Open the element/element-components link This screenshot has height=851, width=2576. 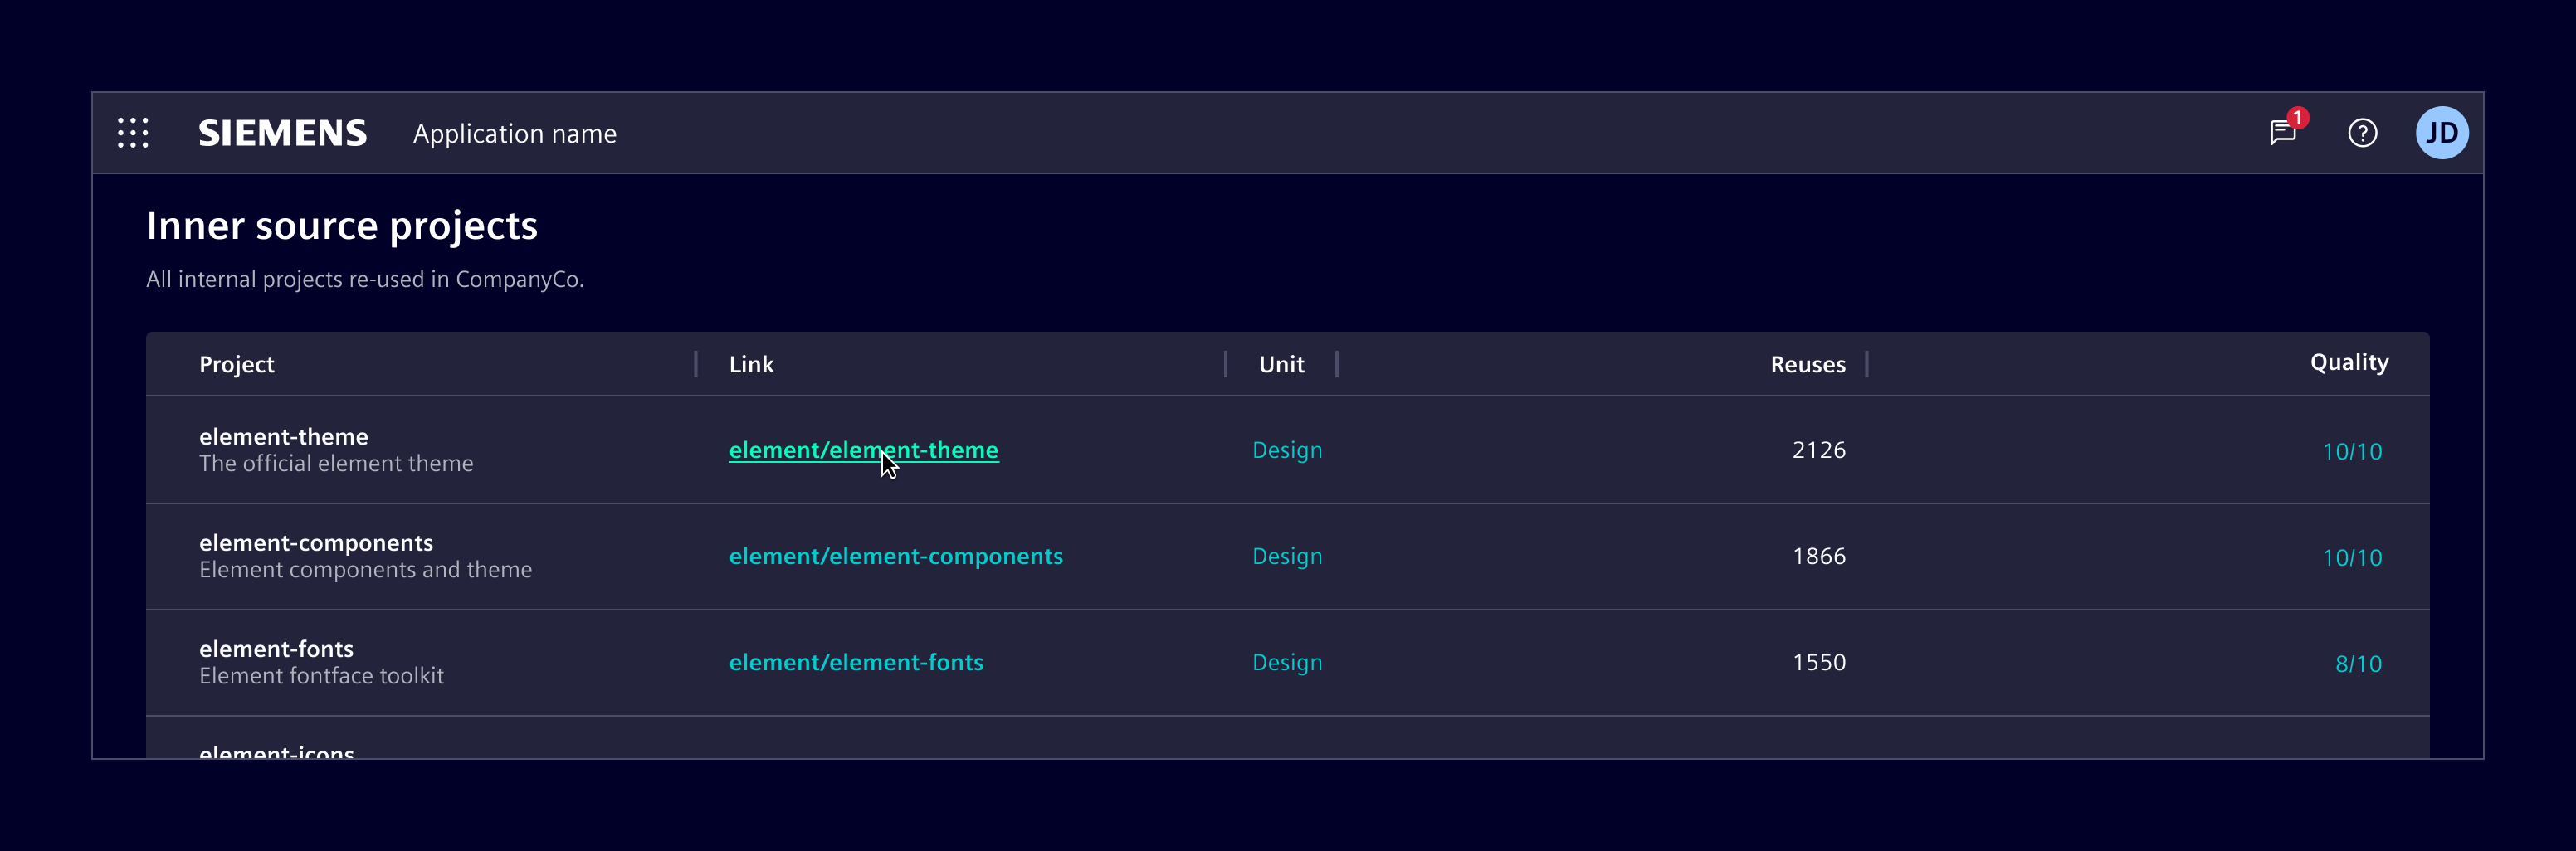click(896, 556)
